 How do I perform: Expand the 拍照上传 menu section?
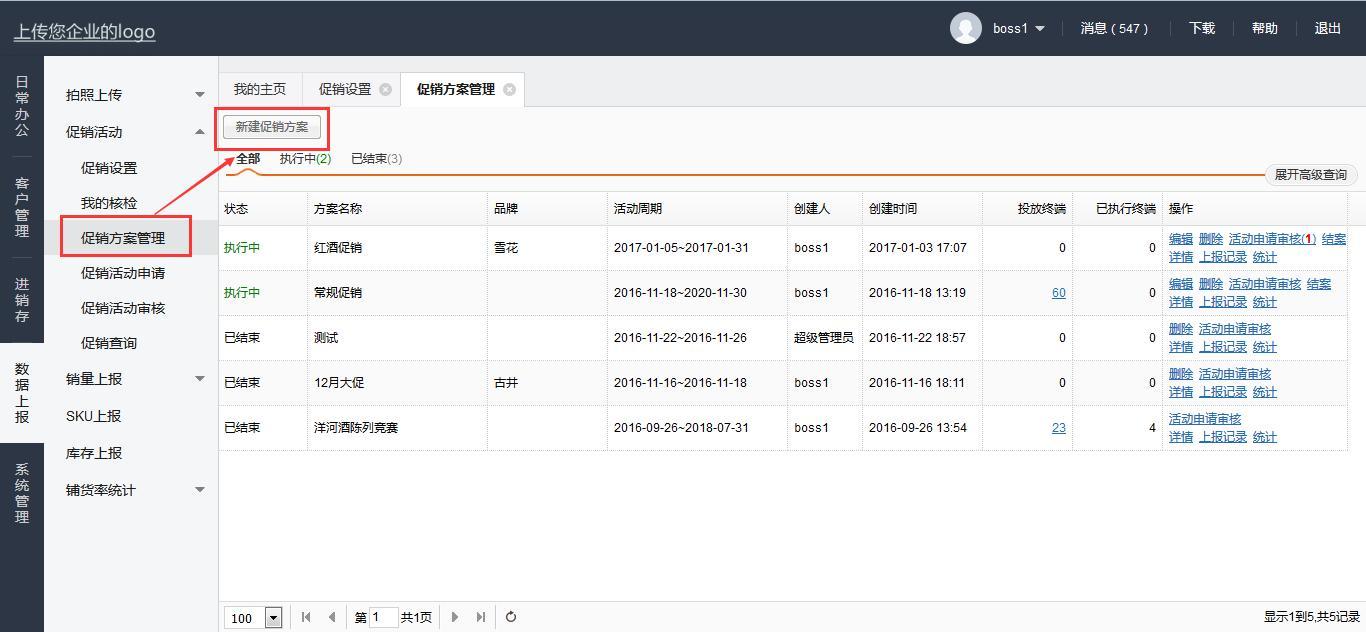tap(199, 95)
